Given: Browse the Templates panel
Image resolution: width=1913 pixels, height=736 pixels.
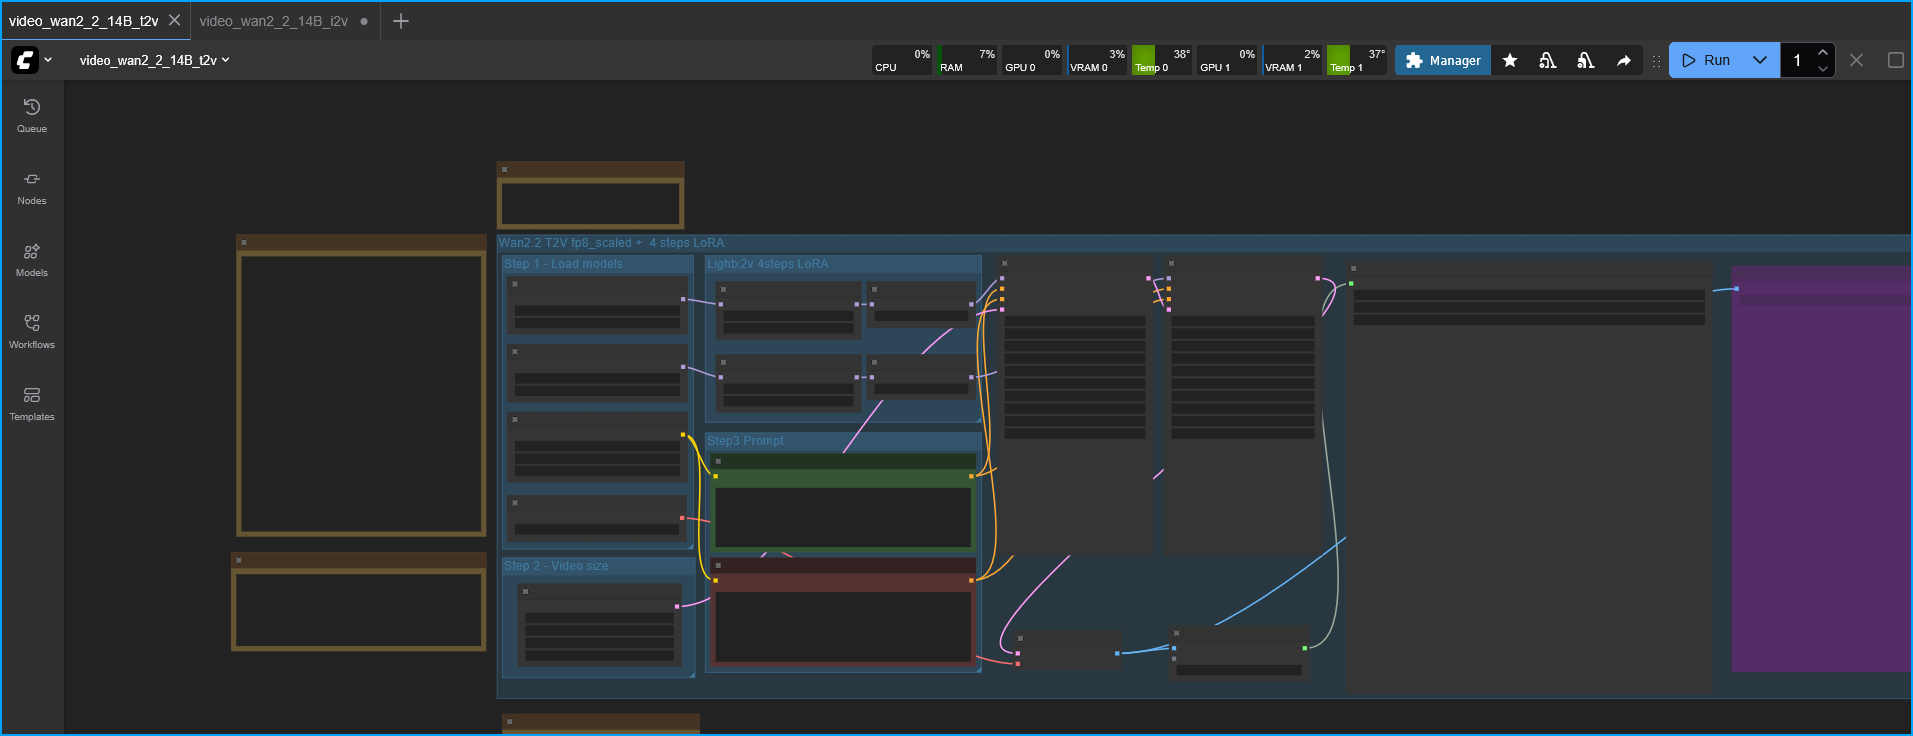Looking at the screenshot, I should click(32, 403).
